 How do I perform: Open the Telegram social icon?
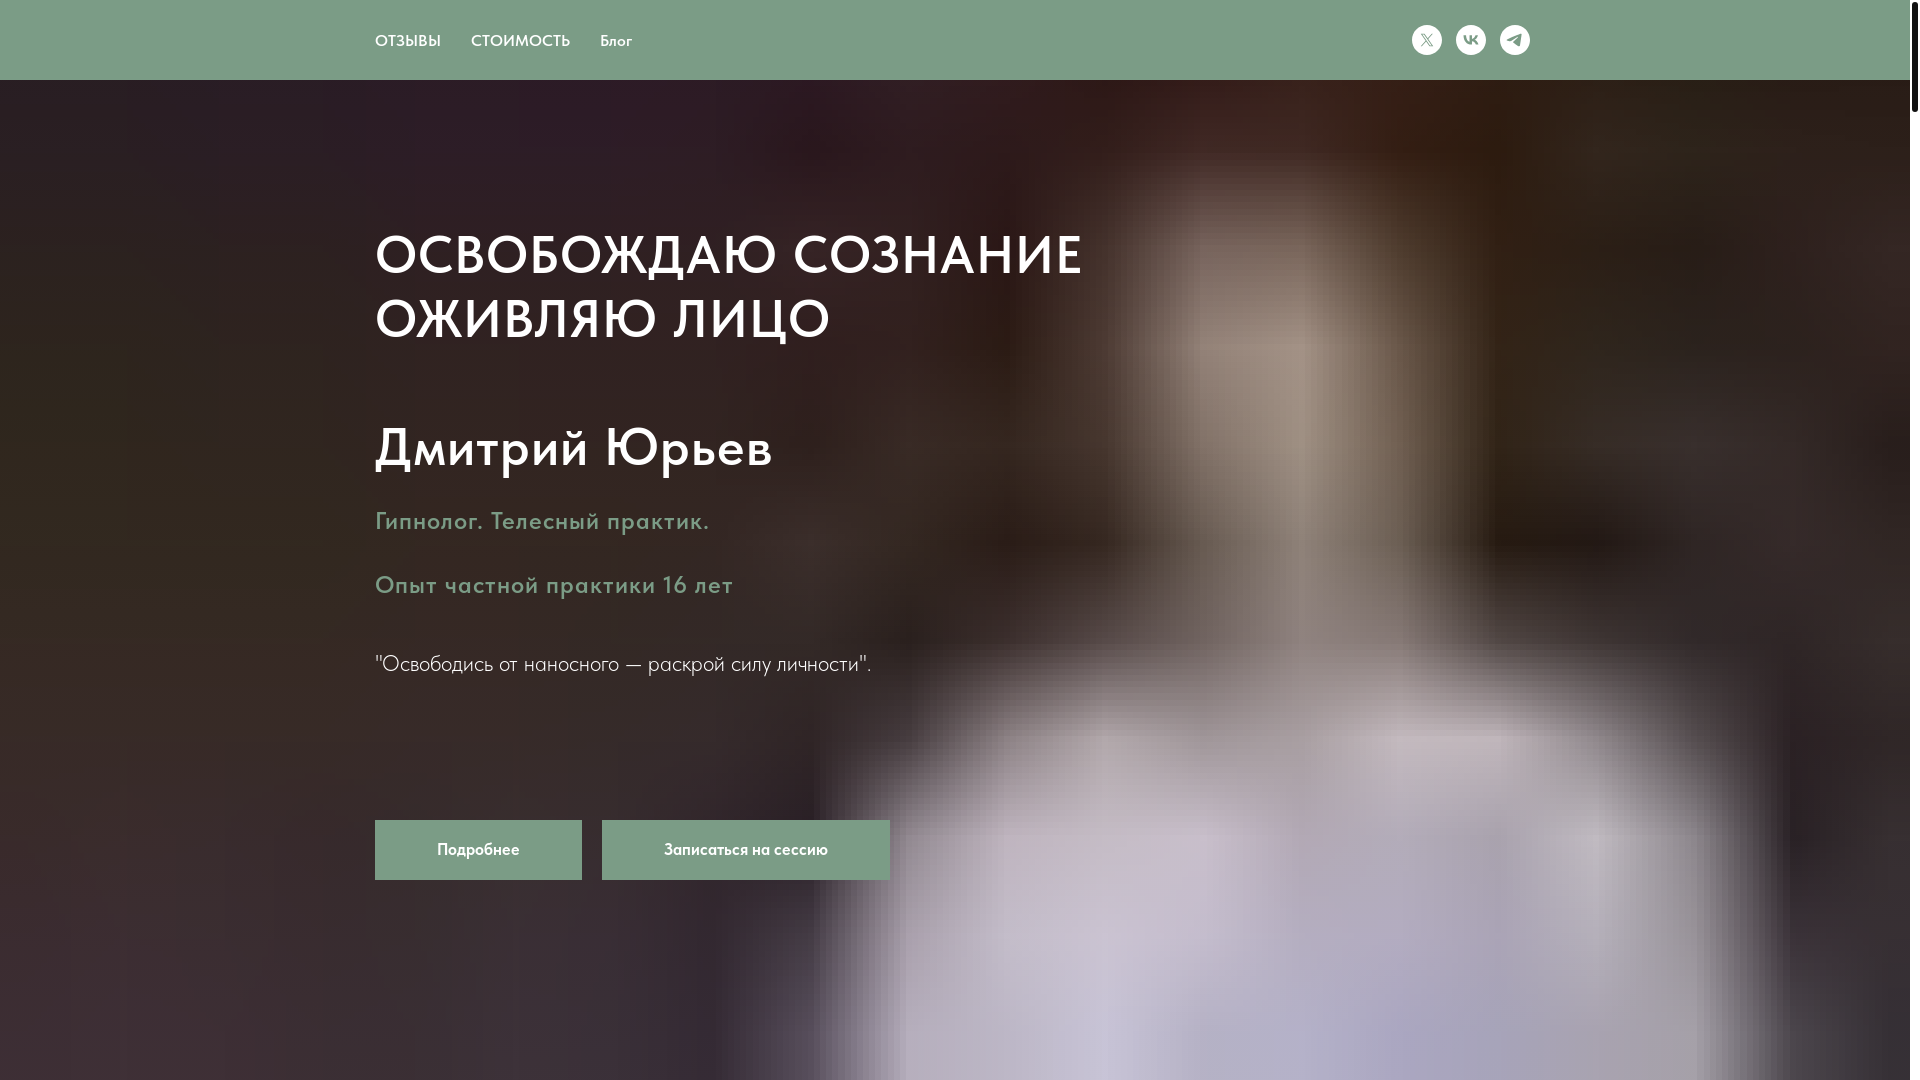coord(1515,40)
